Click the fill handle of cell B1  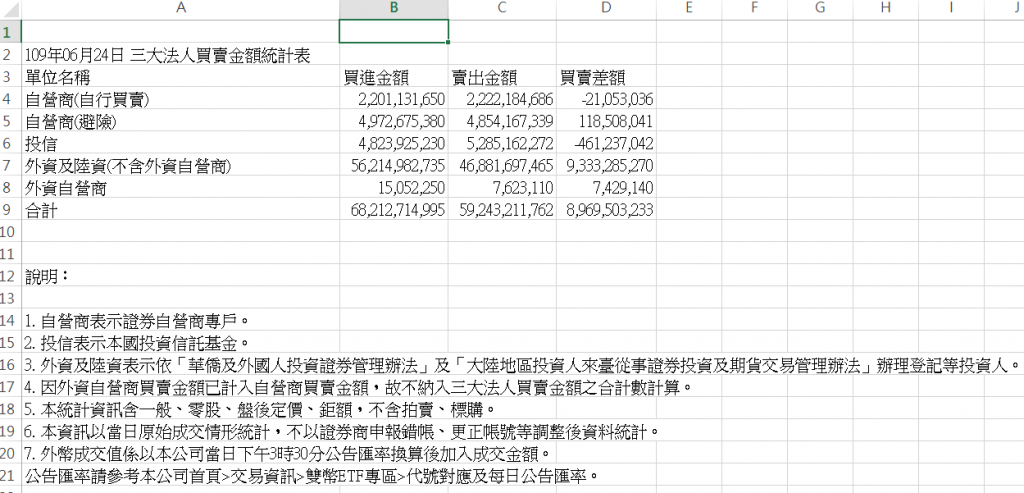449,42
